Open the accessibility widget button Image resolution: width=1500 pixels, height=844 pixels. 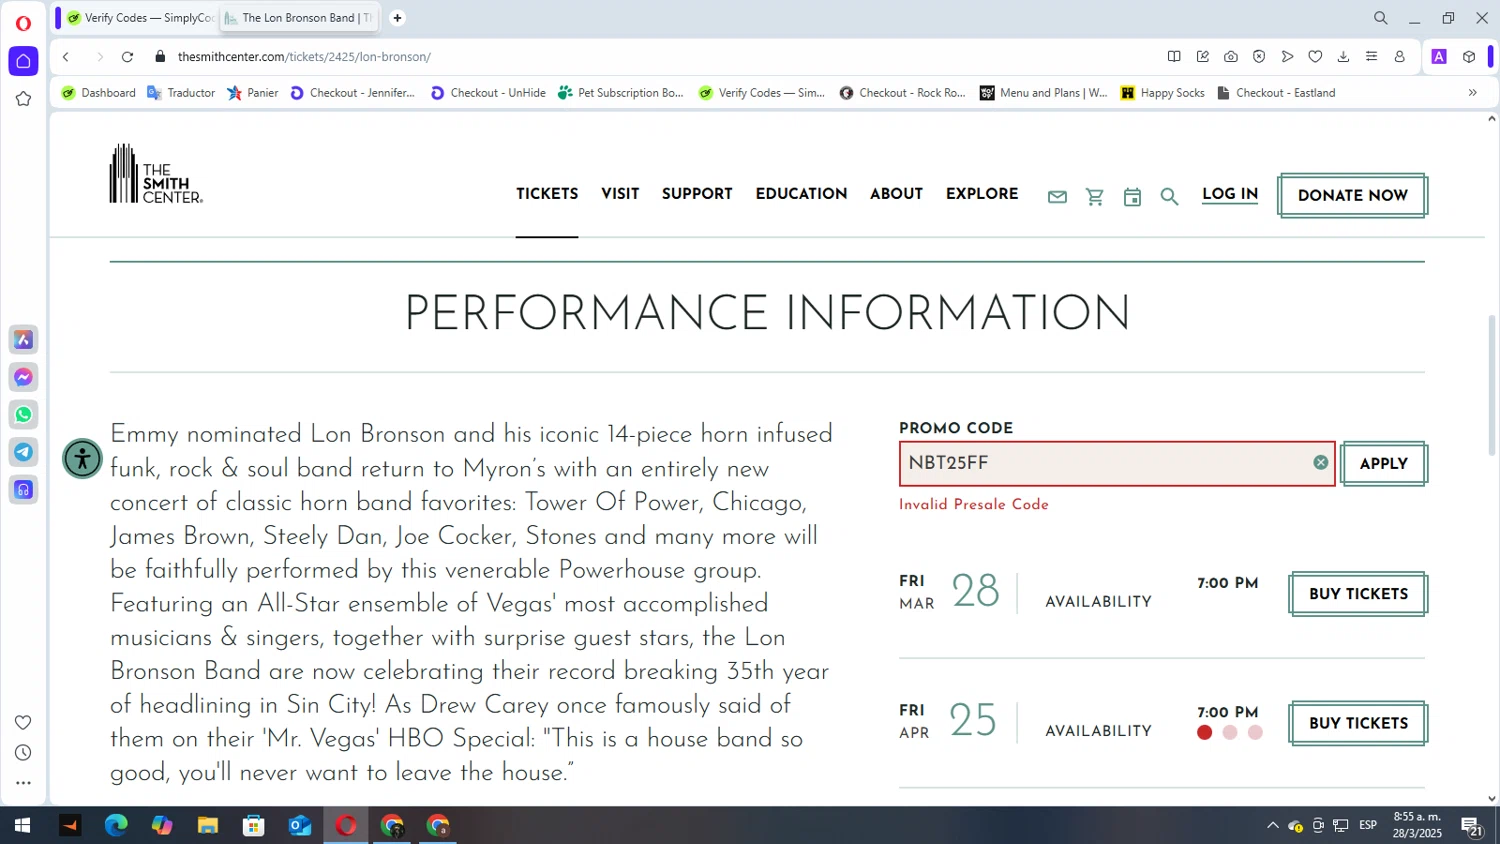click(82, 459)
